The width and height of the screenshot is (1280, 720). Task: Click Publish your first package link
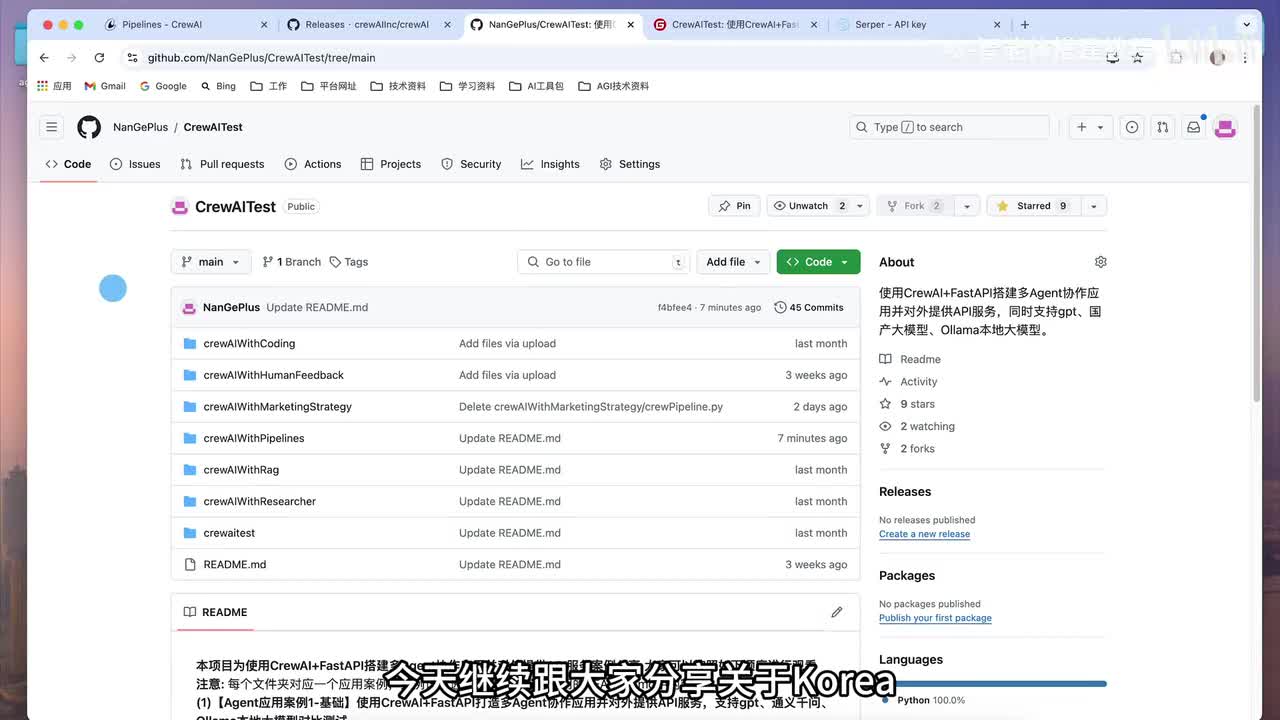click(935, 618)
